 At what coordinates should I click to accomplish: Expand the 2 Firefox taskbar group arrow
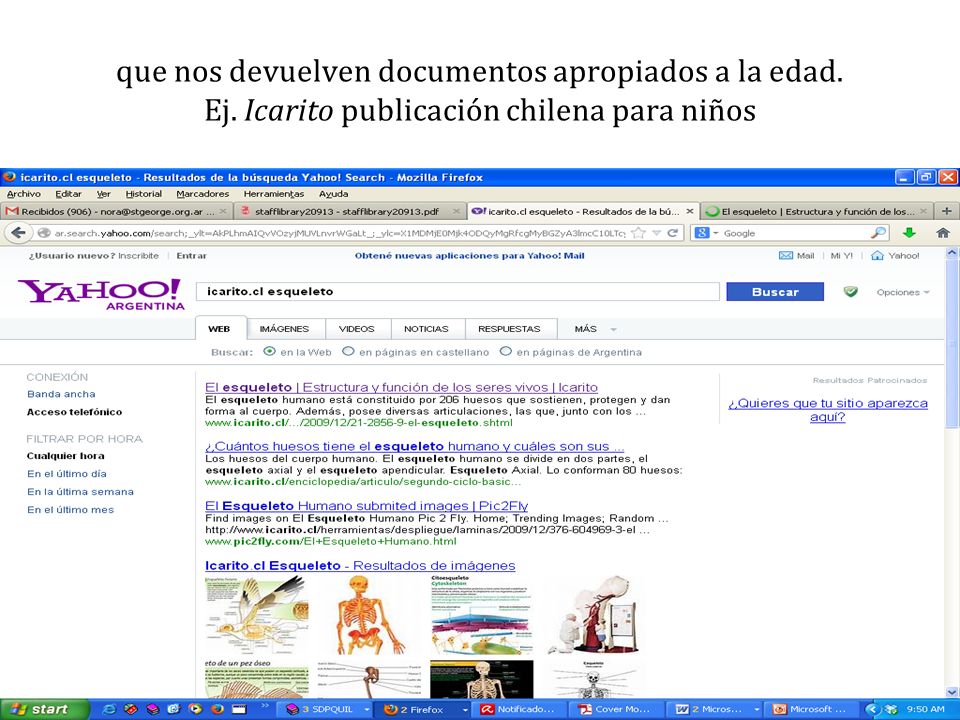point(465,710)
